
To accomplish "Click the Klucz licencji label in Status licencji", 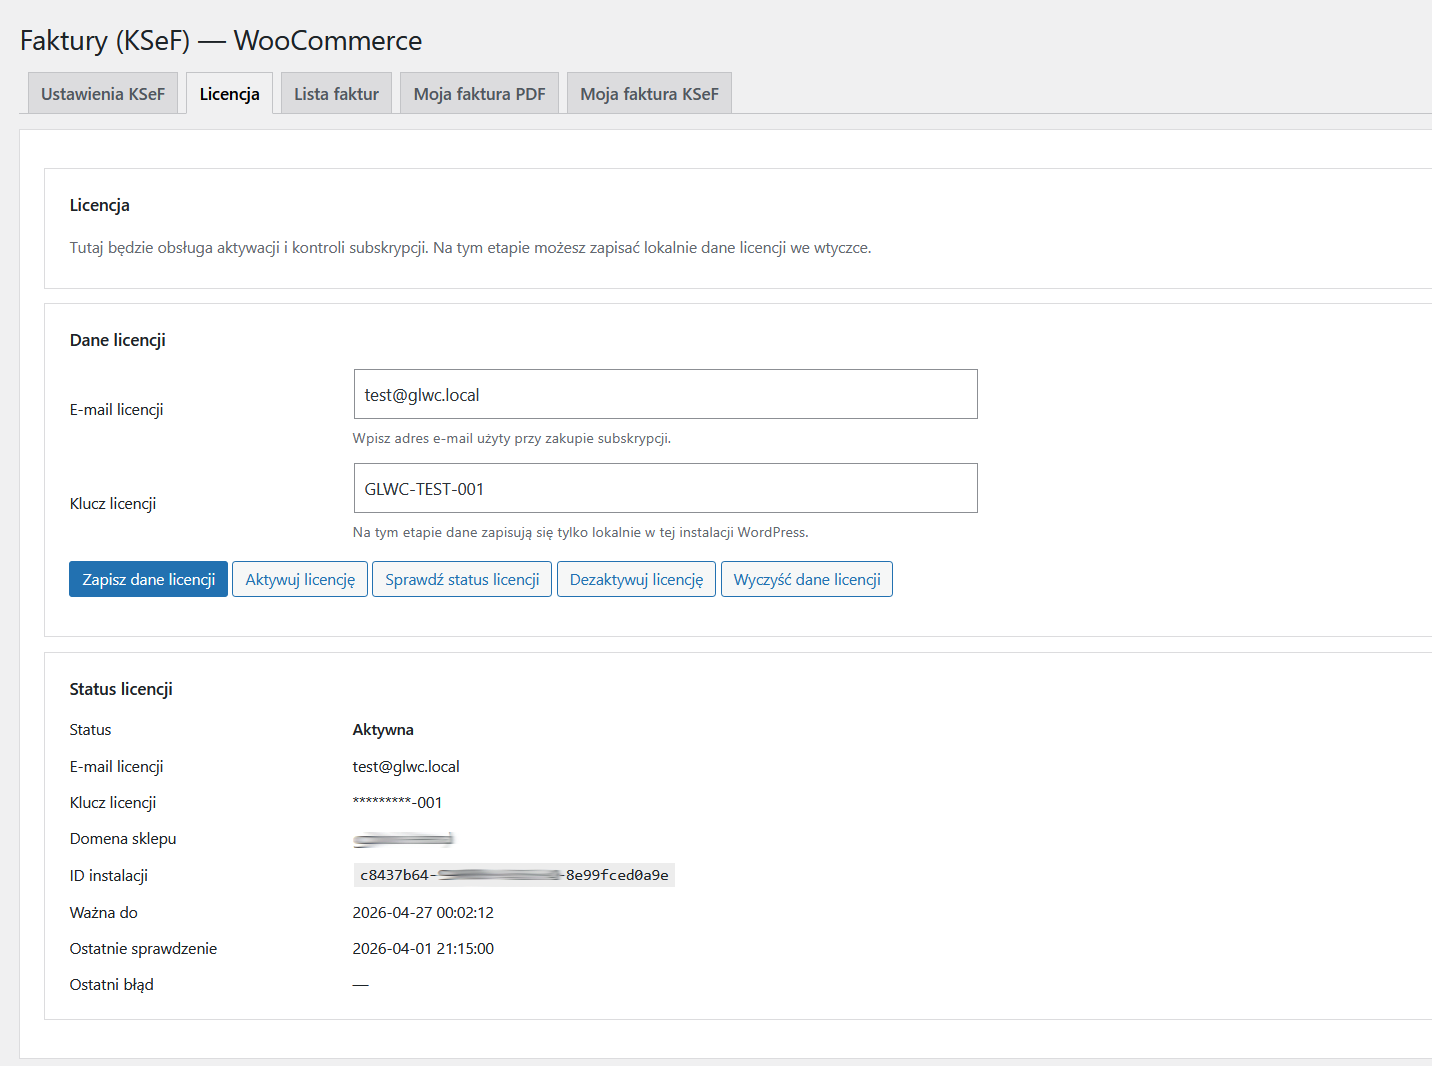I will 113,803.
